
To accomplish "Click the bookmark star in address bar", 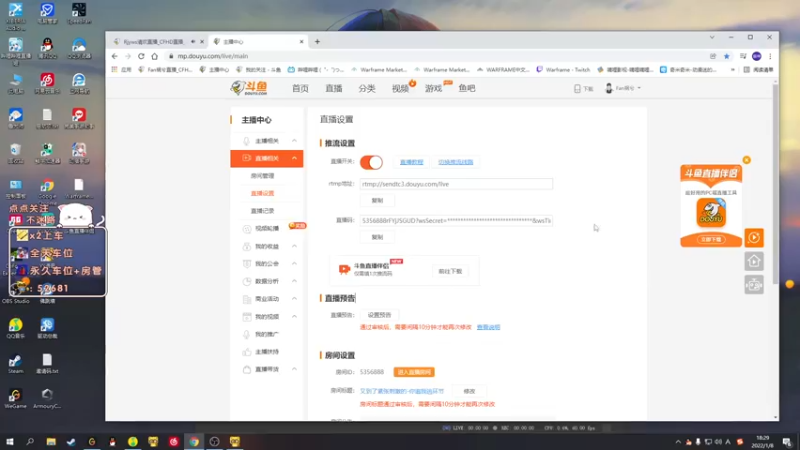I will click(x=727, y=56).
